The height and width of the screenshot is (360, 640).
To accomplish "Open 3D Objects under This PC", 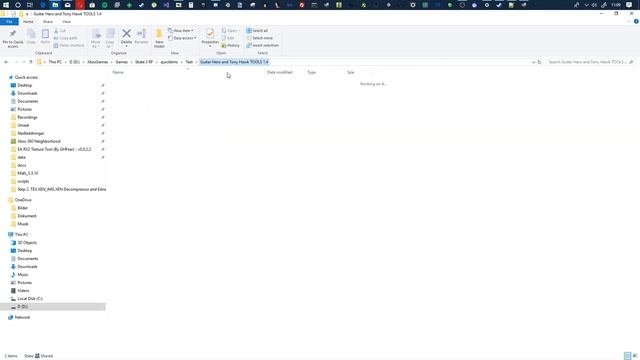I will pyautogui.click(x=27, y=242).
